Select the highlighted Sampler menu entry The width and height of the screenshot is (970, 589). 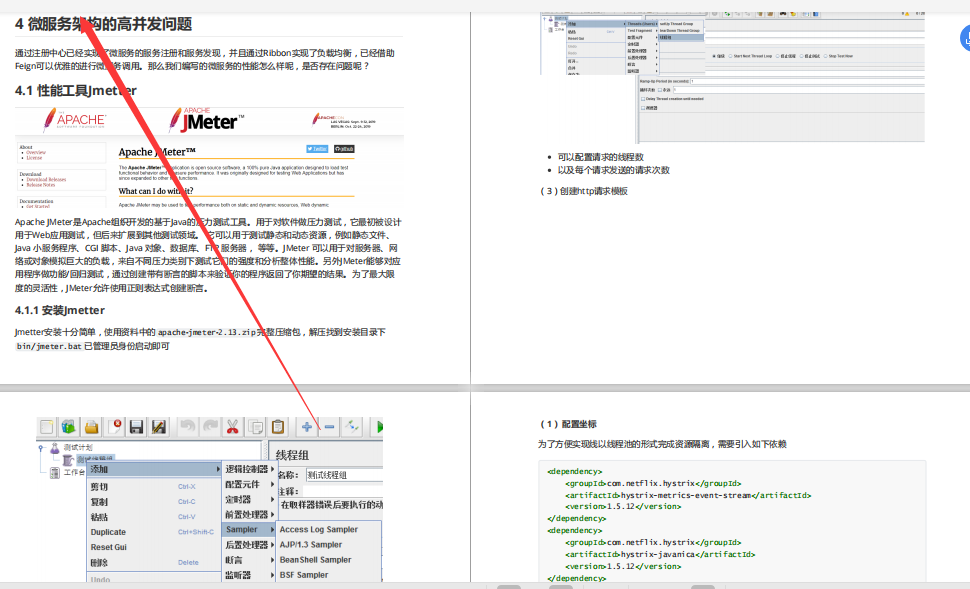[249, 530]
